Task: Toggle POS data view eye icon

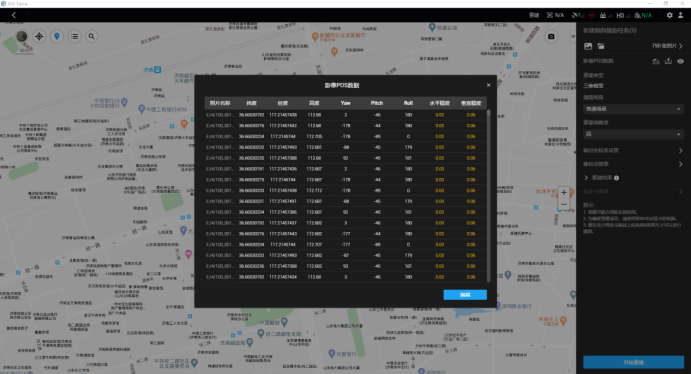Action: tap(680, 61)
